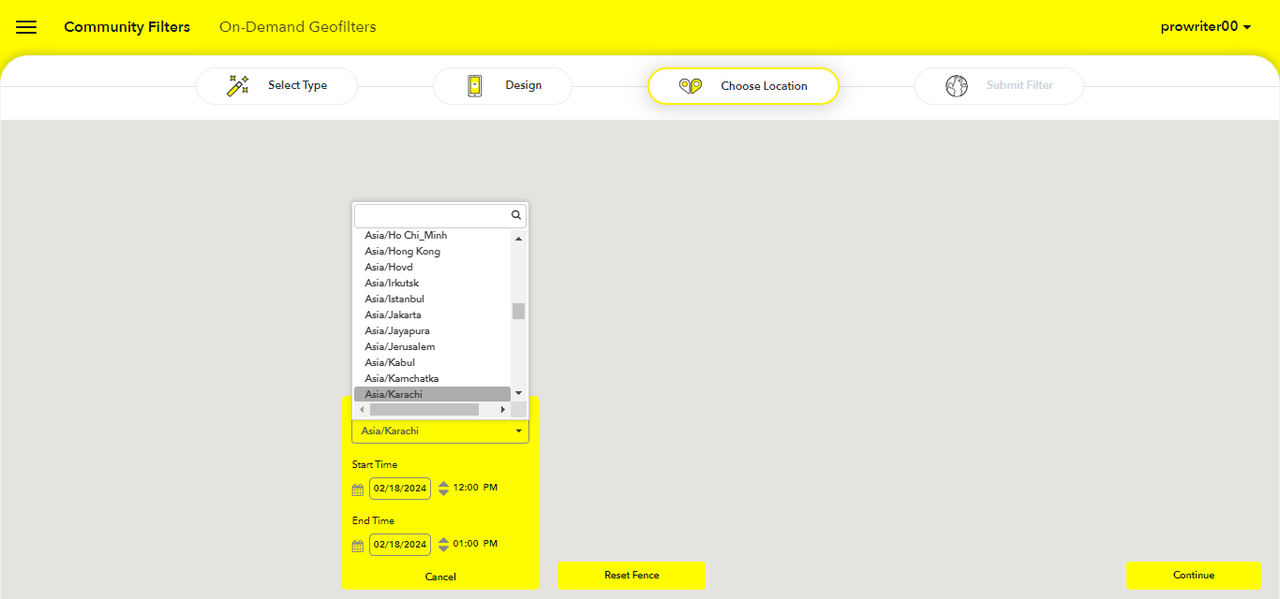Go to the Submit Filter step
Viewport: 1280px width, 599px height.
tap(999, 86)
